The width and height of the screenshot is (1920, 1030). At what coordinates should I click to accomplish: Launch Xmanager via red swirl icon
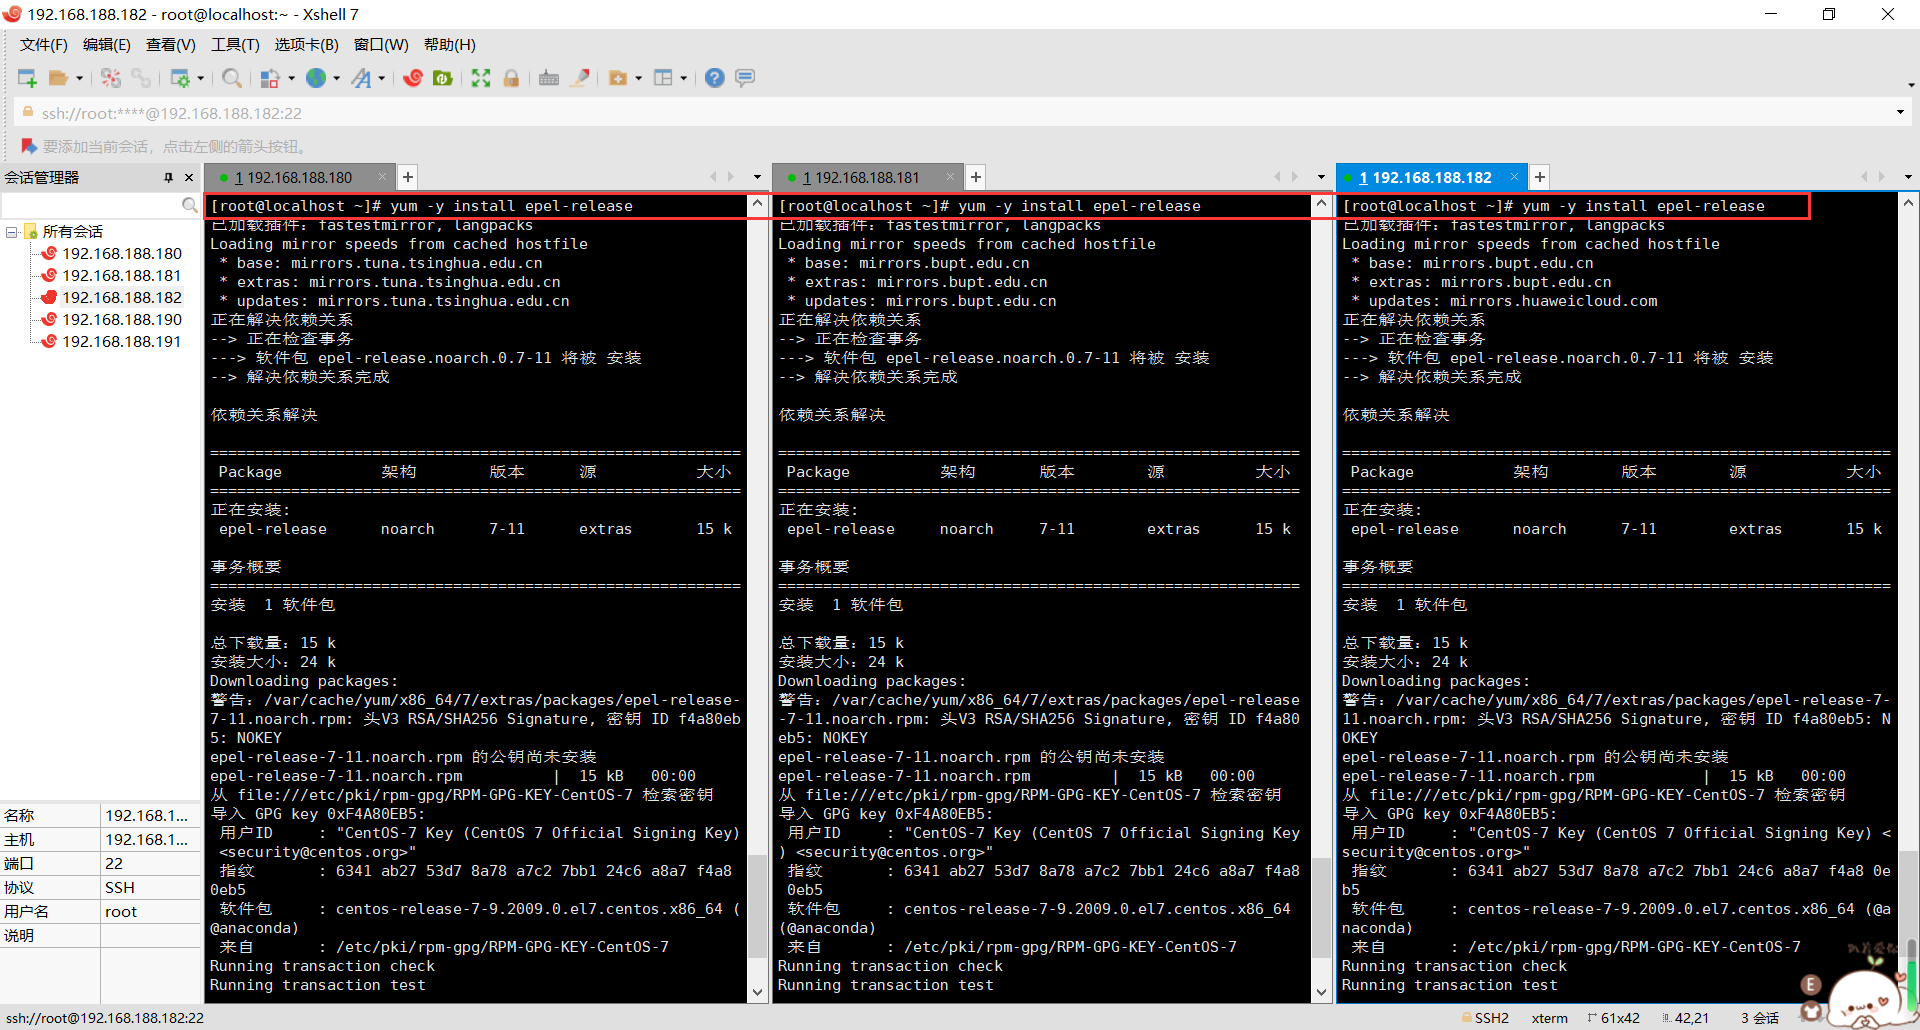pos(413,78)
